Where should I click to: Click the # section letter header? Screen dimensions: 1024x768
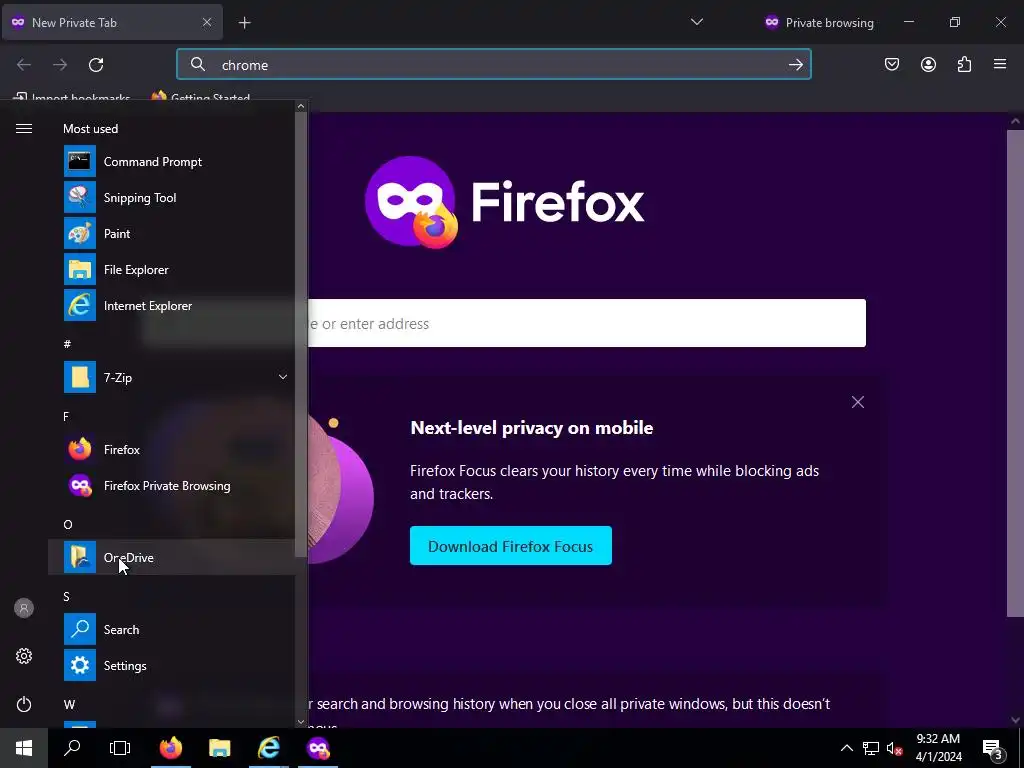pyautogui.click(x=67, y=344)
